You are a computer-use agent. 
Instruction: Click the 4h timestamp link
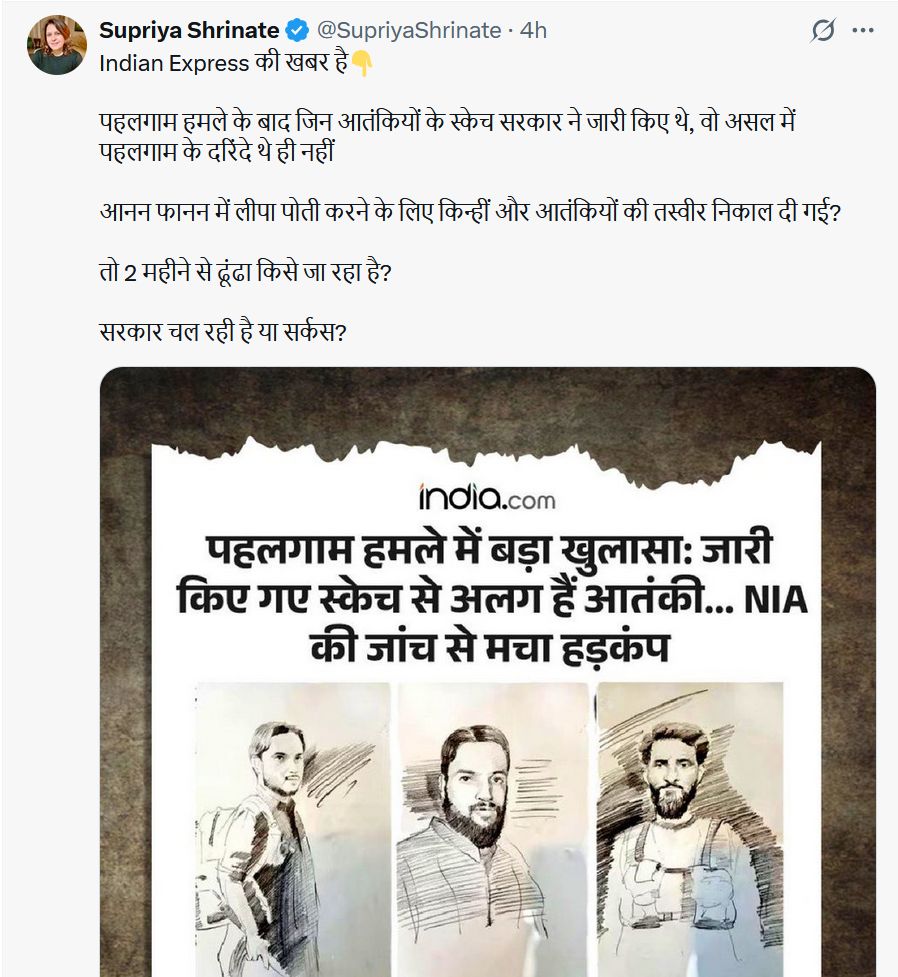pyautogui.click(x=533, y=31)
